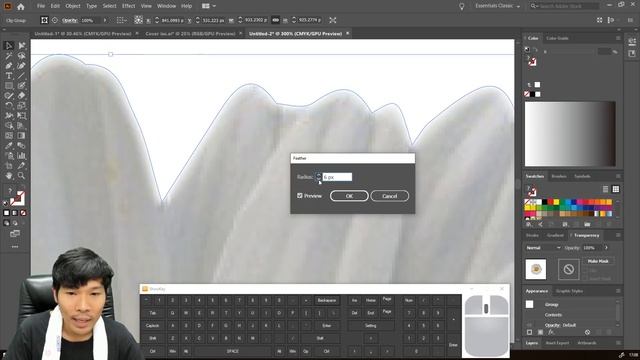640x360 pixels.
Task: Click the Feather Radius input field
Action: point(337,177)
